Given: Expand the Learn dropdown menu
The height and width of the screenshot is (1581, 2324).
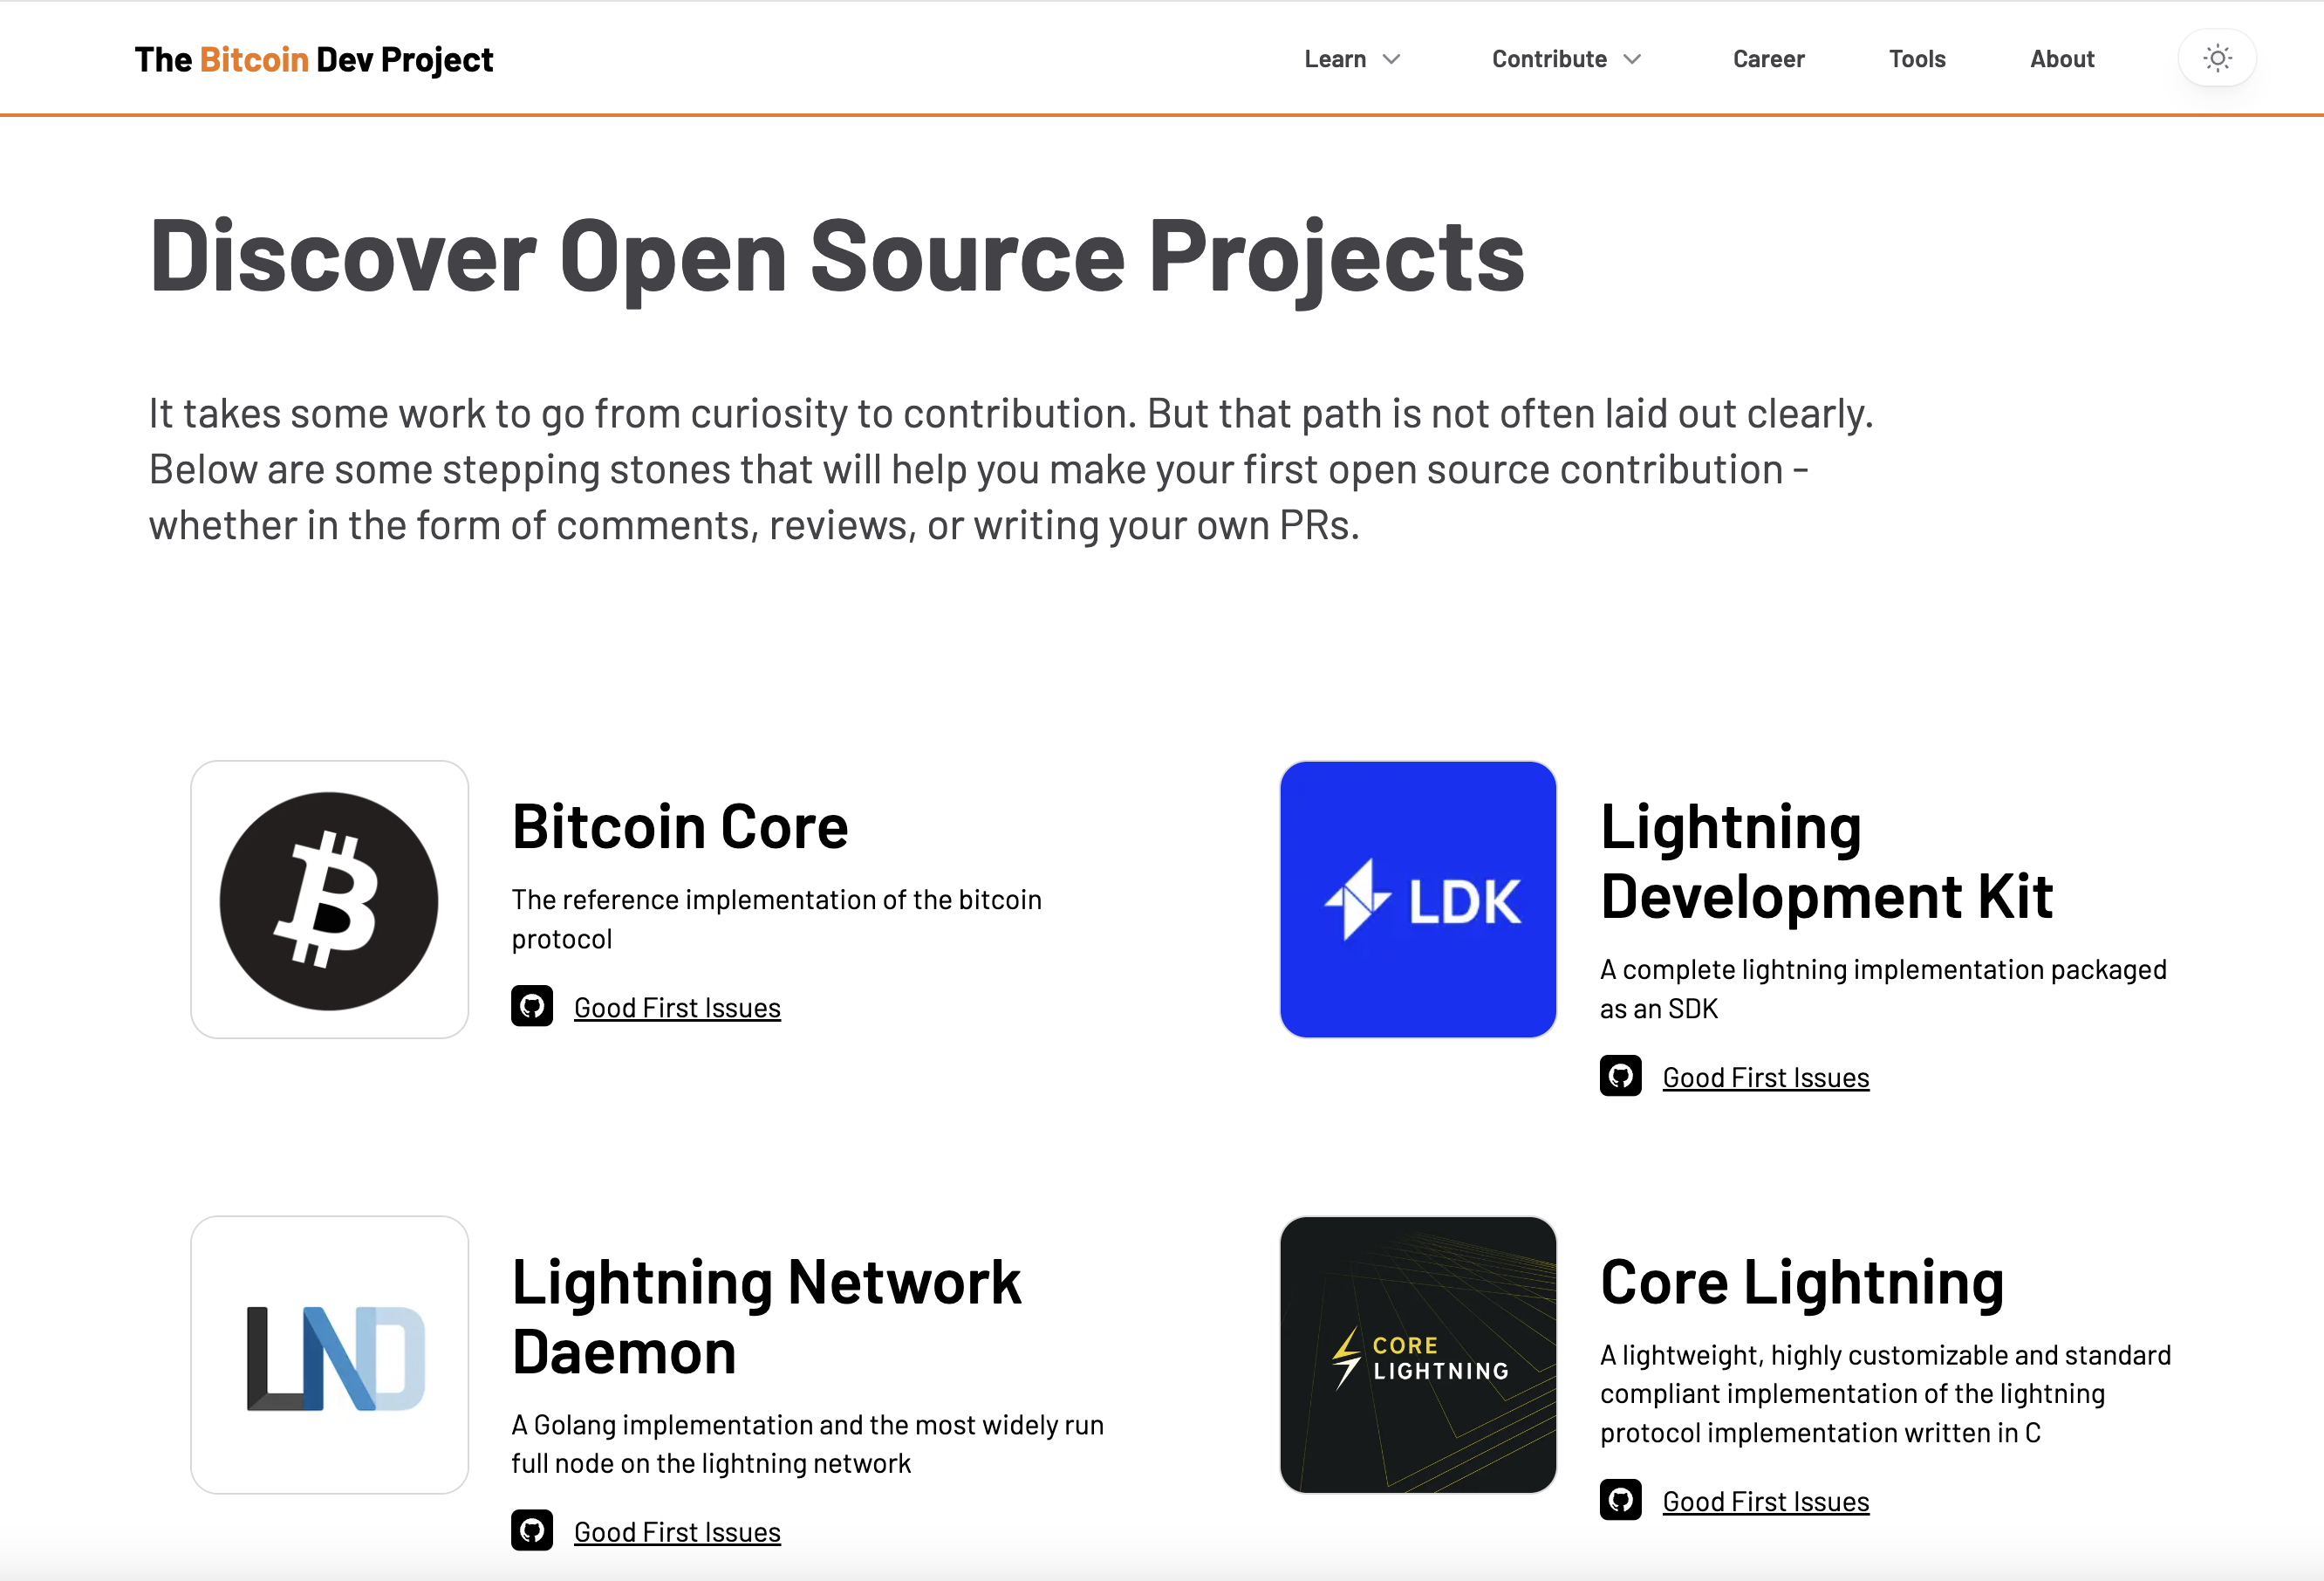Looking at the screenshot, I should pos(1352,59).
